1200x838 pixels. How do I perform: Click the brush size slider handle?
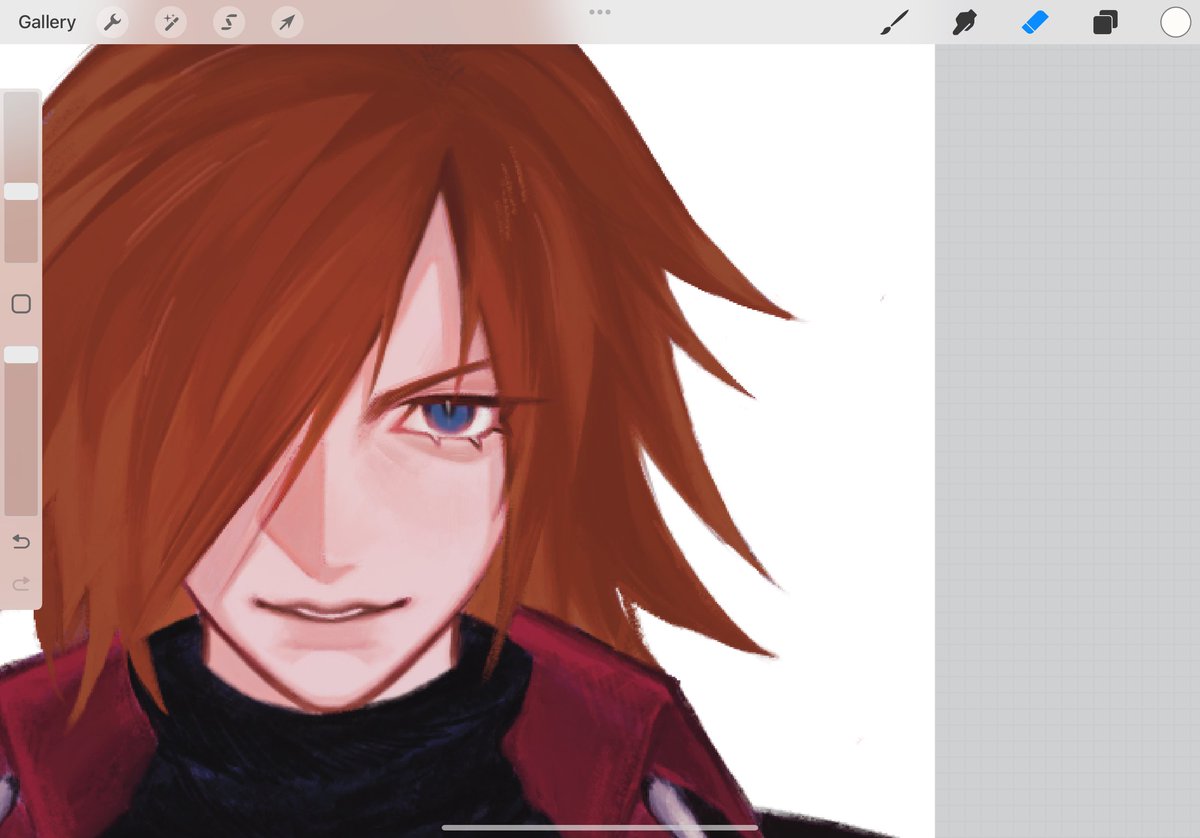point(21,191)
